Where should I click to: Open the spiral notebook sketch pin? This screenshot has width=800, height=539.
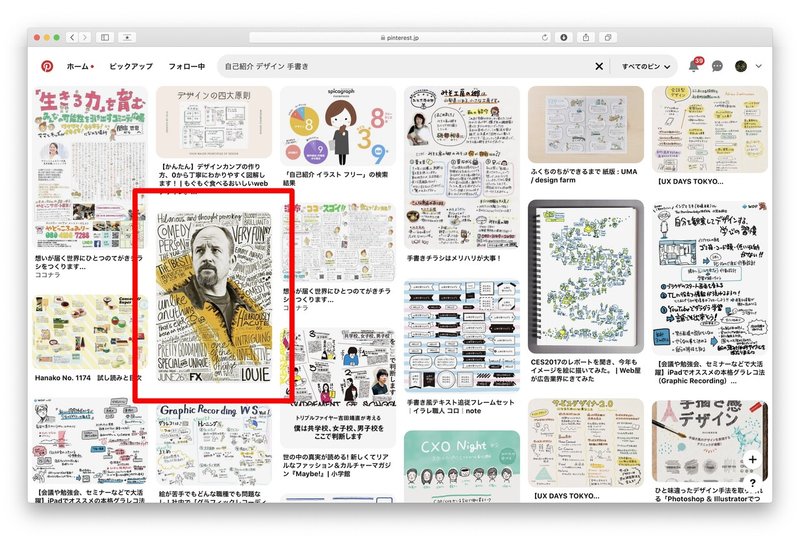tap(586, 276)
